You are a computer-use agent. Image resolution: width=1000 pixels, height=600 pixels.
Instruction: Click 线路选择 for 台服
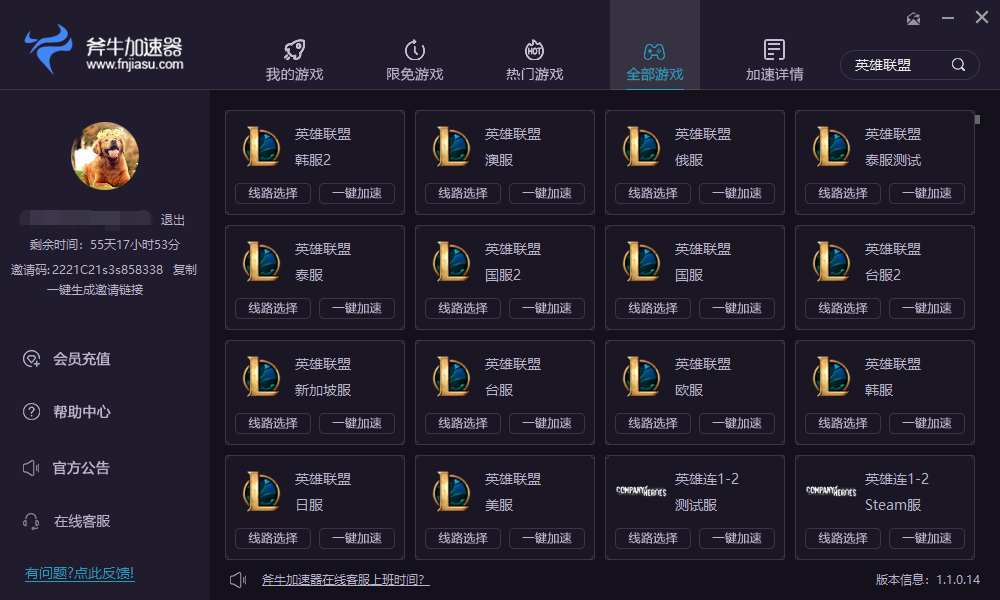[x=463, y=423]
